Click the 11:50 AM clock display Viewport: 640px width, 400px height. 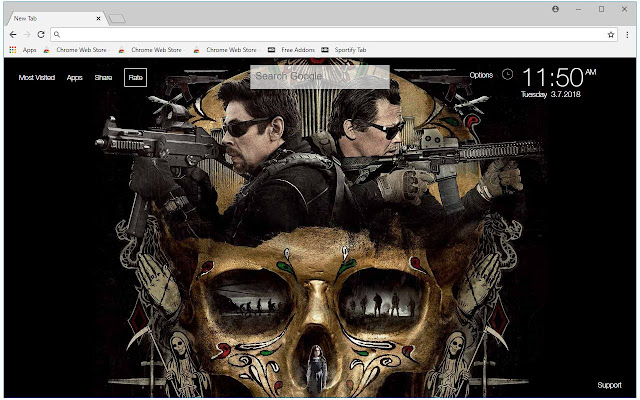559,77
